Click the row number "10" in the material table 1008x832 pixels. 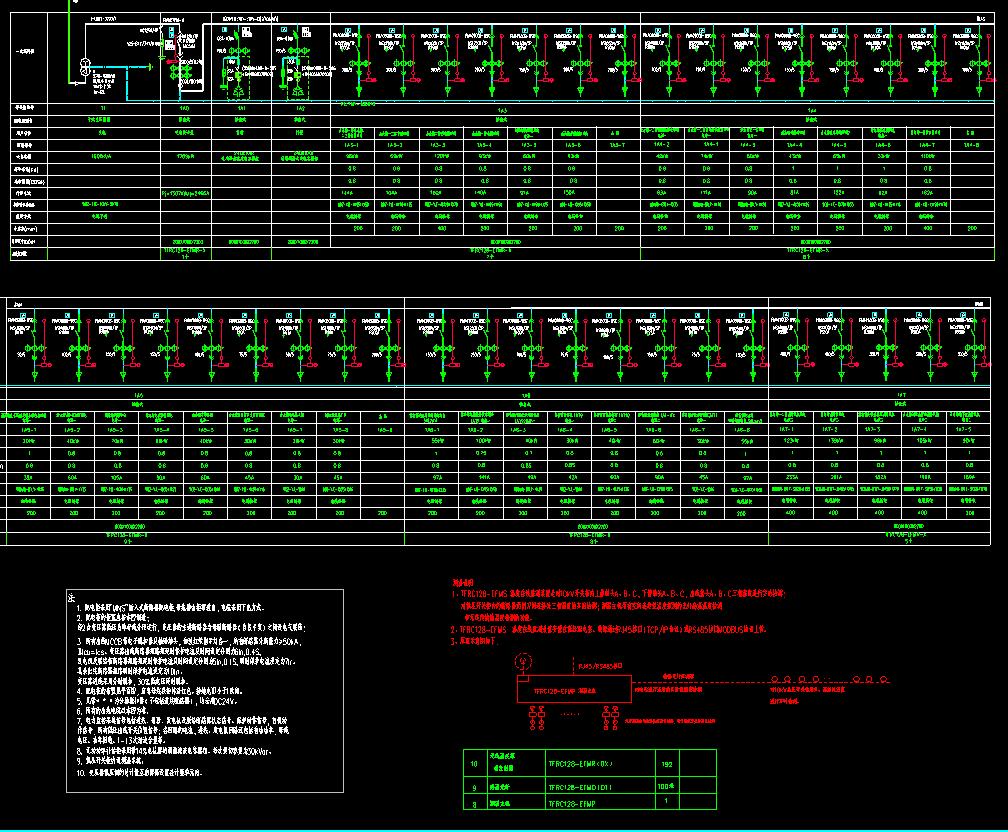tap(474, 764)
